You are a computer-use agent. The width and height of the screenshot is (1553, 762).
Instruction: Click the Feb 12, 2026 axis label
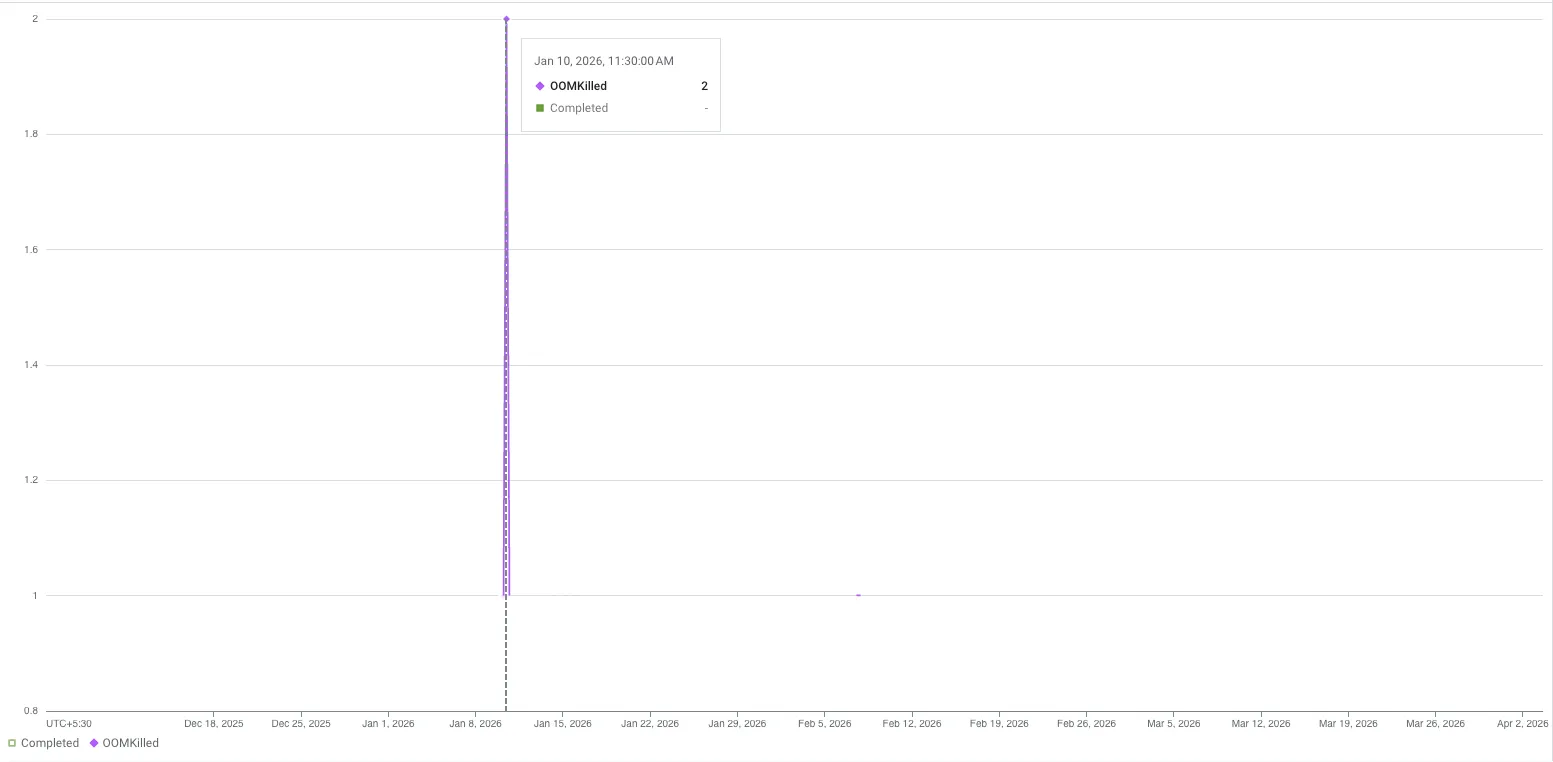(x=911, y=723)
